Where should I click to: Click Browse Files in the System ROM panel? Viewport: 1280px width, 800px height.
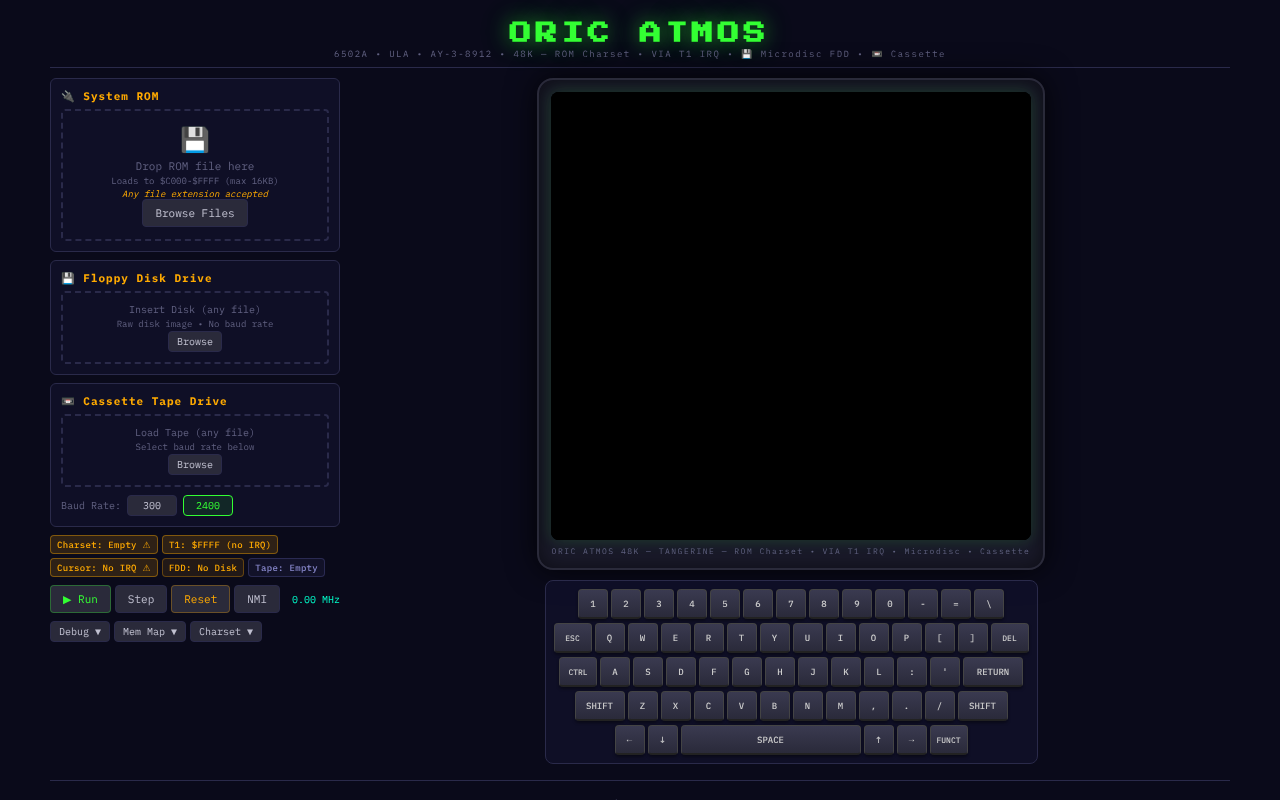click(x=194, y=213)
